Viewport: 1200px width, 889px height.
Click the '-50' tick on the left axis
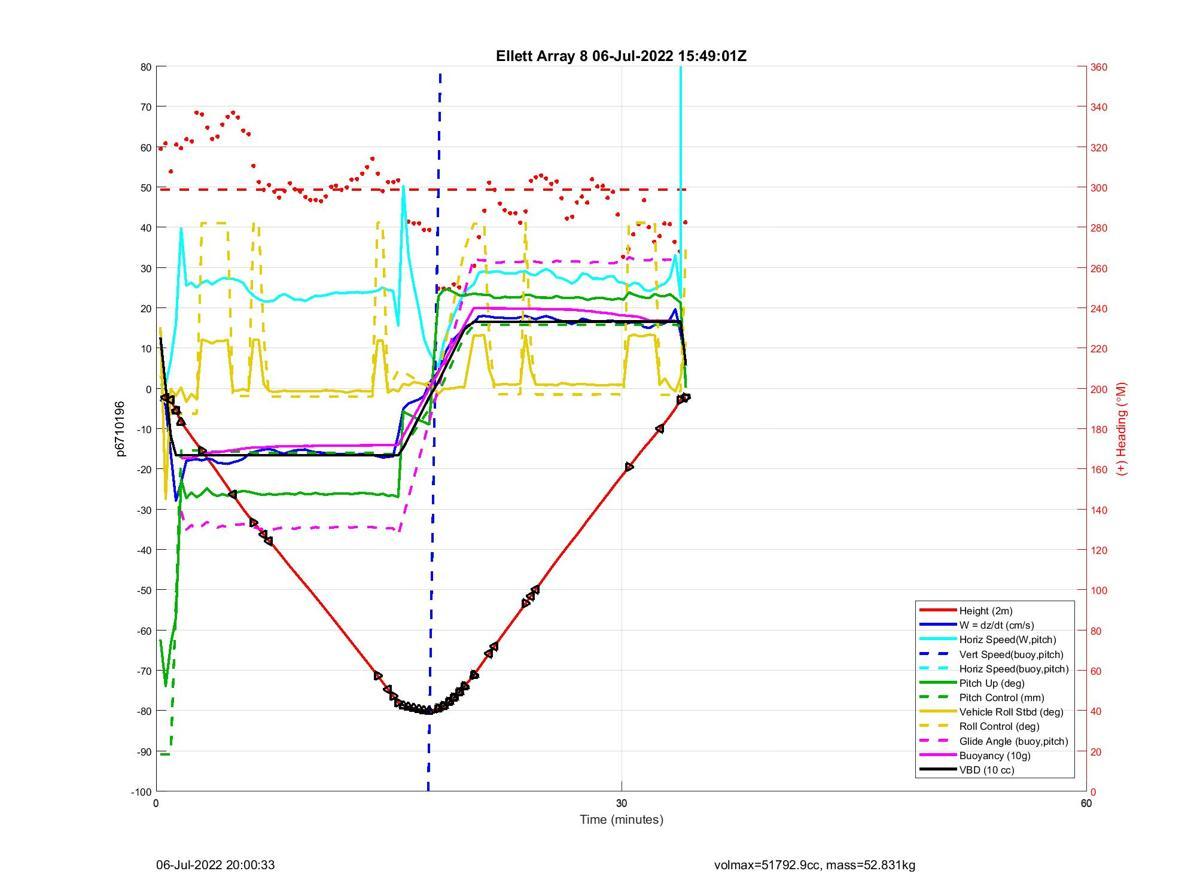[144, 590]
